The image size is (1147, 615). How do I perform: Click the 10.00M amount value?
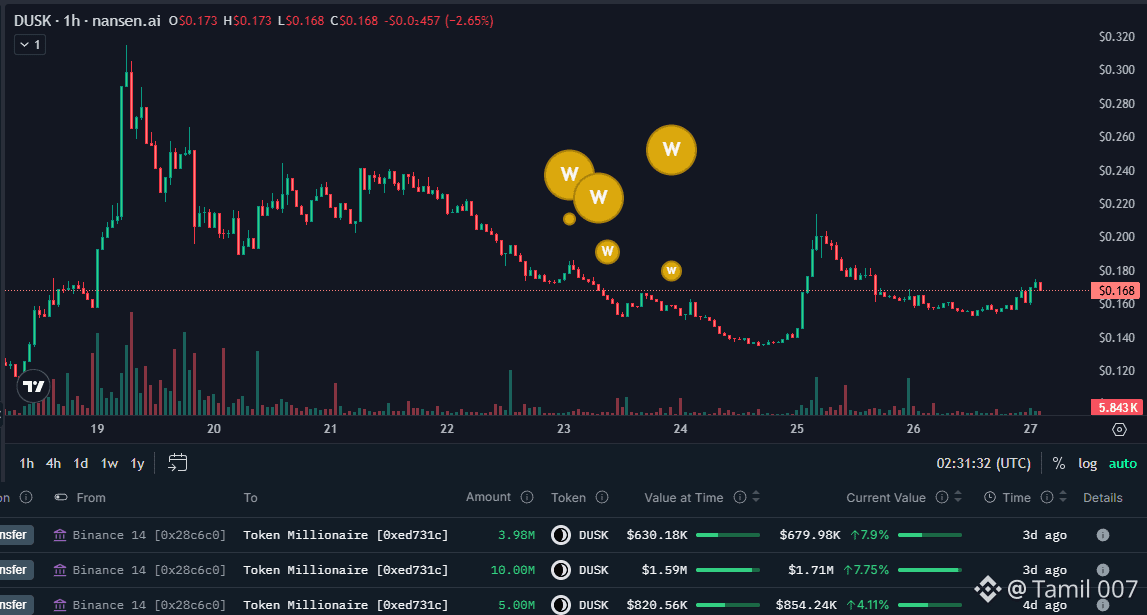pos(512,570)
